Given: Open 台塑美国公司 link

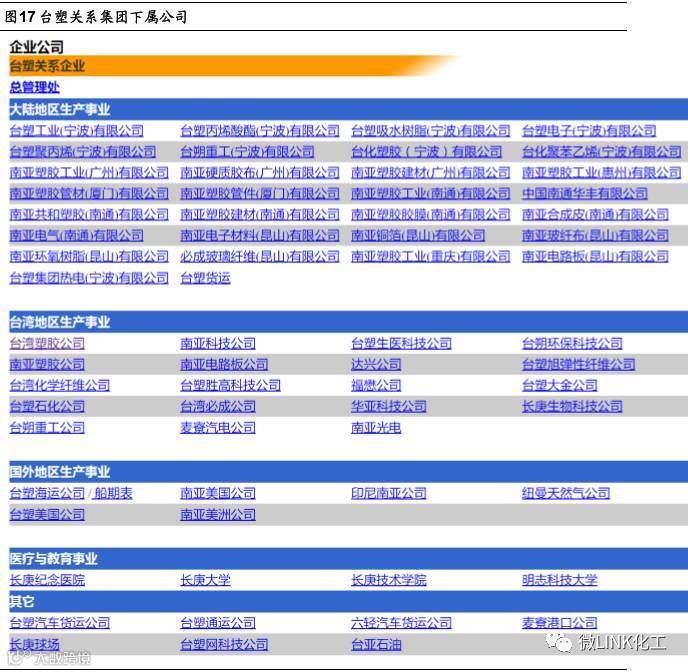Looking at the screenshot, I should tap(47, 515).
